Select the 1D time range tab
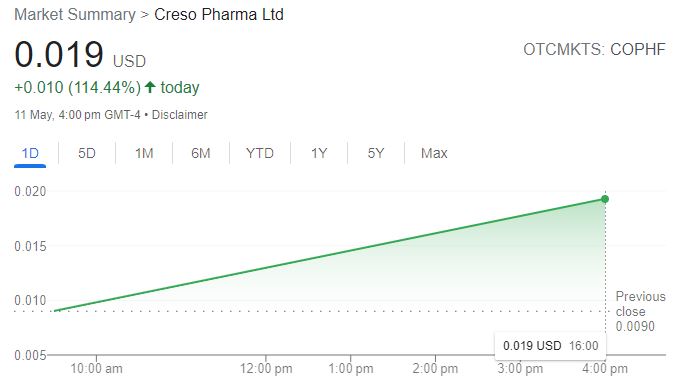The width and height of the screenshot is (680, 392). point(30,154)
